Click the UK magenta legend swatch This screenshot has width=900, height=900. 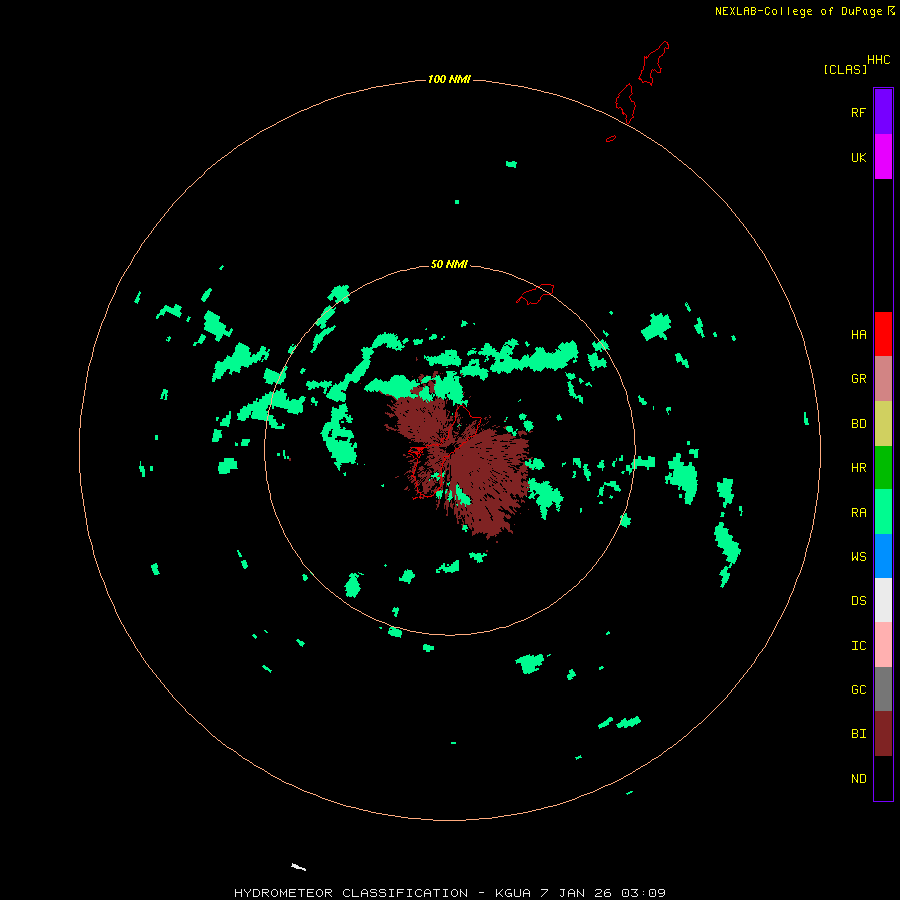883,157
